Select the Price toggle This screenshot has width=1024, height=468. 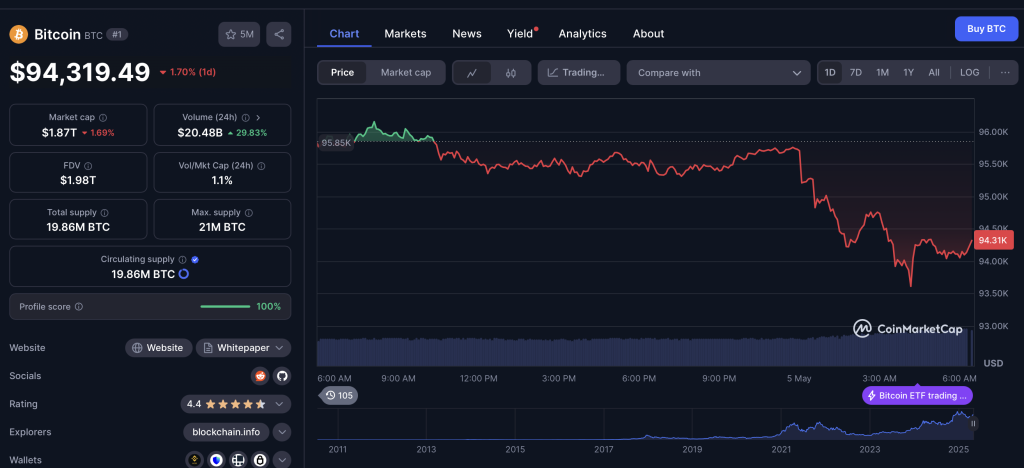pyautogui.click(x=342, y=72)
